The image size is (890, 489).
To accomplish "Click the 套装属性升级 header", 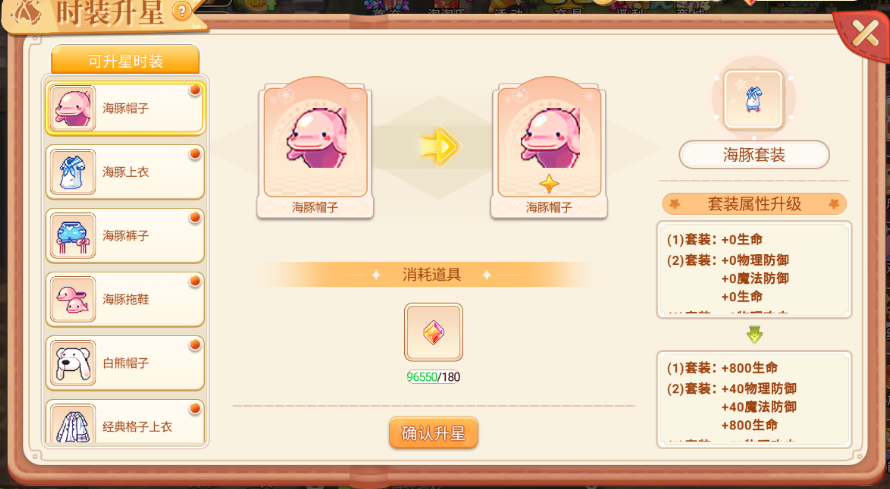I will [x=754, y=204].
